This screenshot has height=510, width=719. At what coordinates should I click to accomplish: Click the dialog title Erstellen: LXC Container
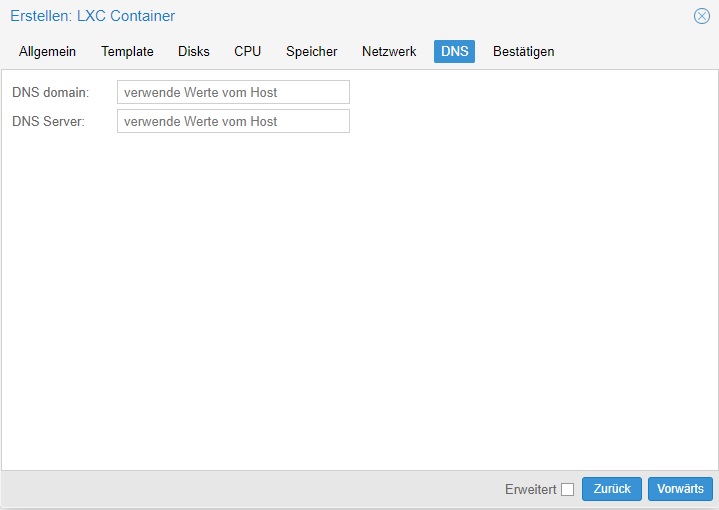tap(93, 16)
